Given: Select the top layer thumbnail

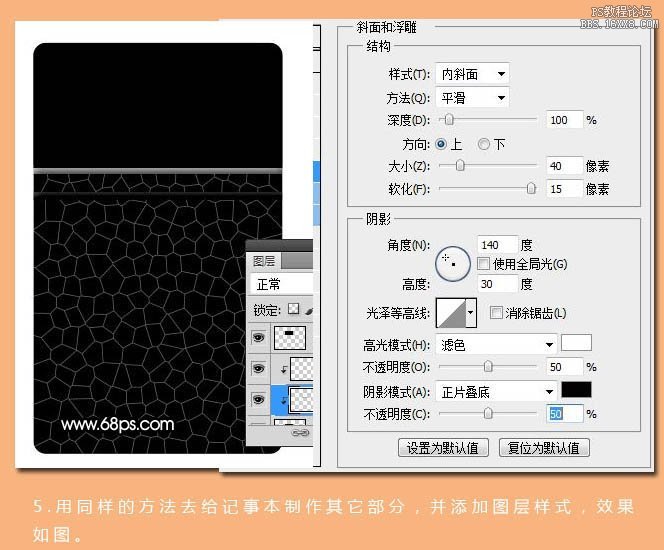Looking at the screenshot, I should (x=290, y=338).
